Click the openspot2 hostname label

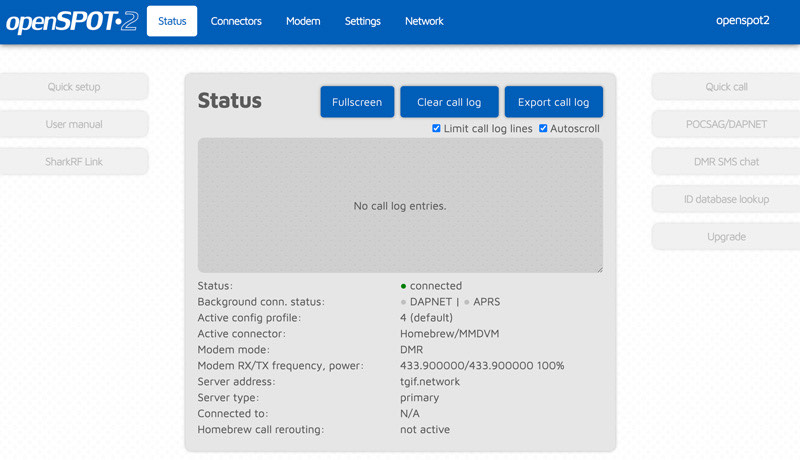(742, 20)
